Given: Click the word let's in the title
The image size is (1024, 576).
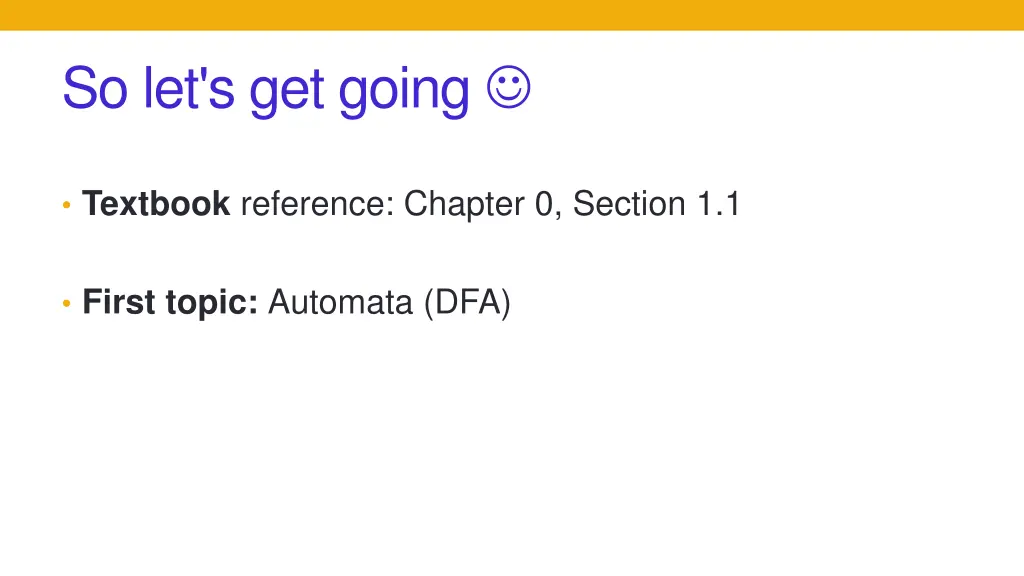Looking at the screenshot, I should [x=188, y=88].
